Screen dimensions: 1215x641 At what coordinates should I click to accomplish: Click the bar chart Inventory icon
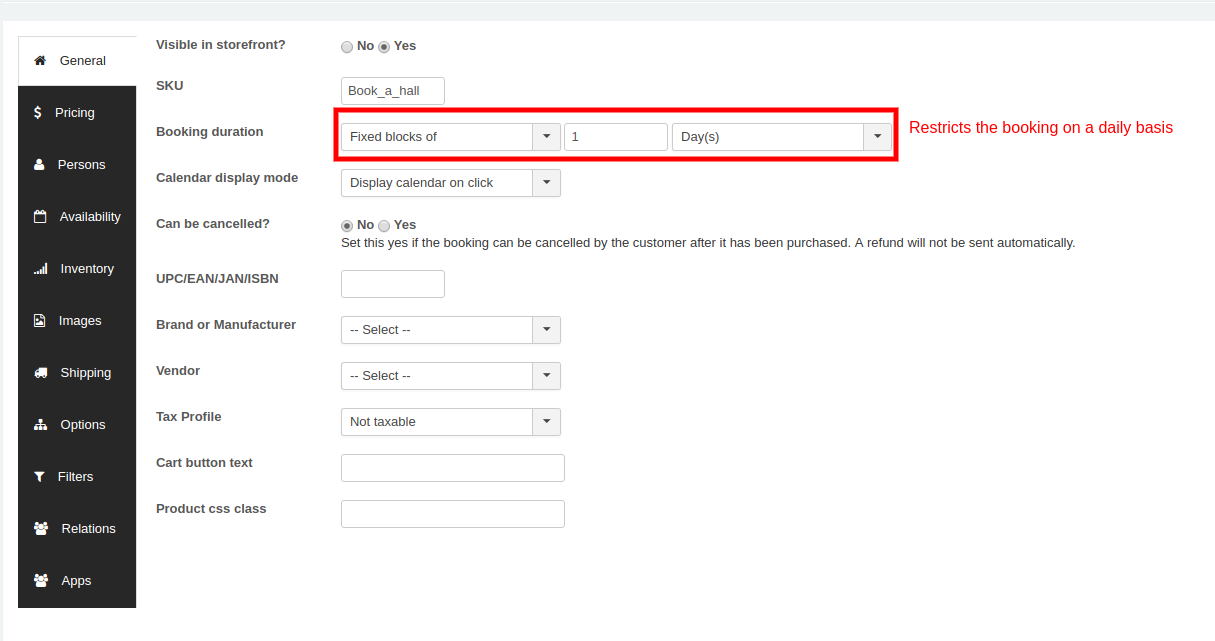(41, 269)
